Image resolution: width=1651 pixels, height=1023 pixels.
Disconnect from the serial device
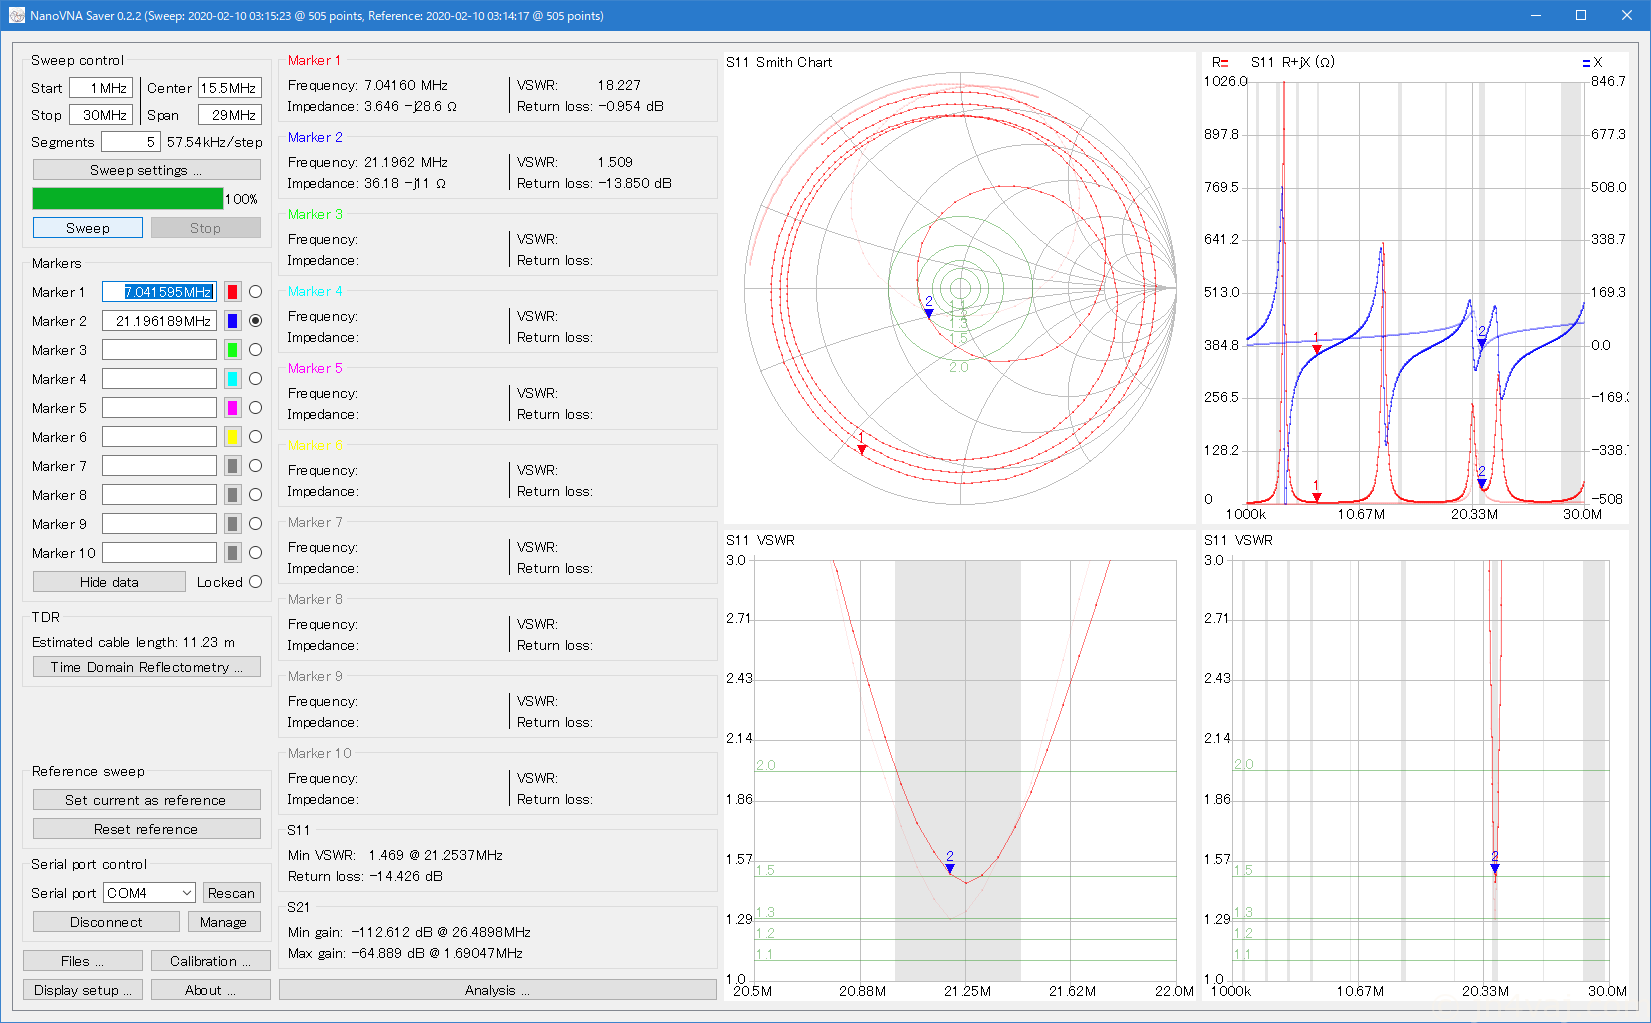(106, 922)
